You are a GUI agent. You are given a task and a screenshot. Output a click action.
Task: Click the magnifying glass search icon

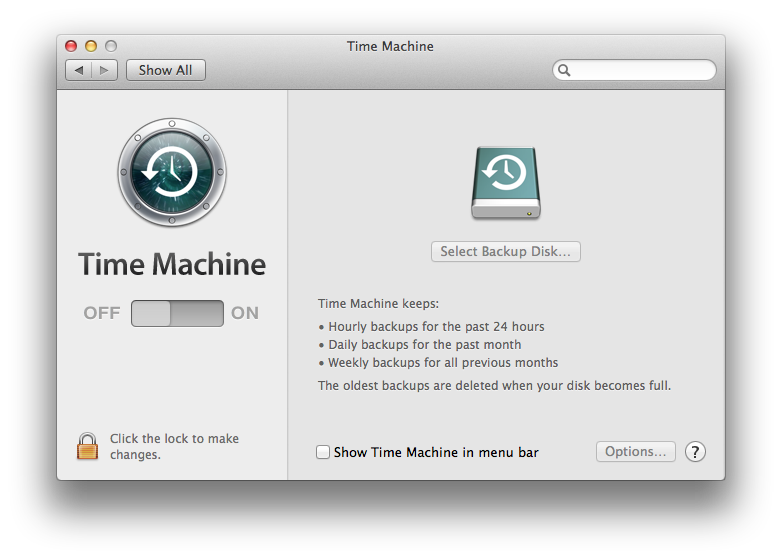[564, 70]
